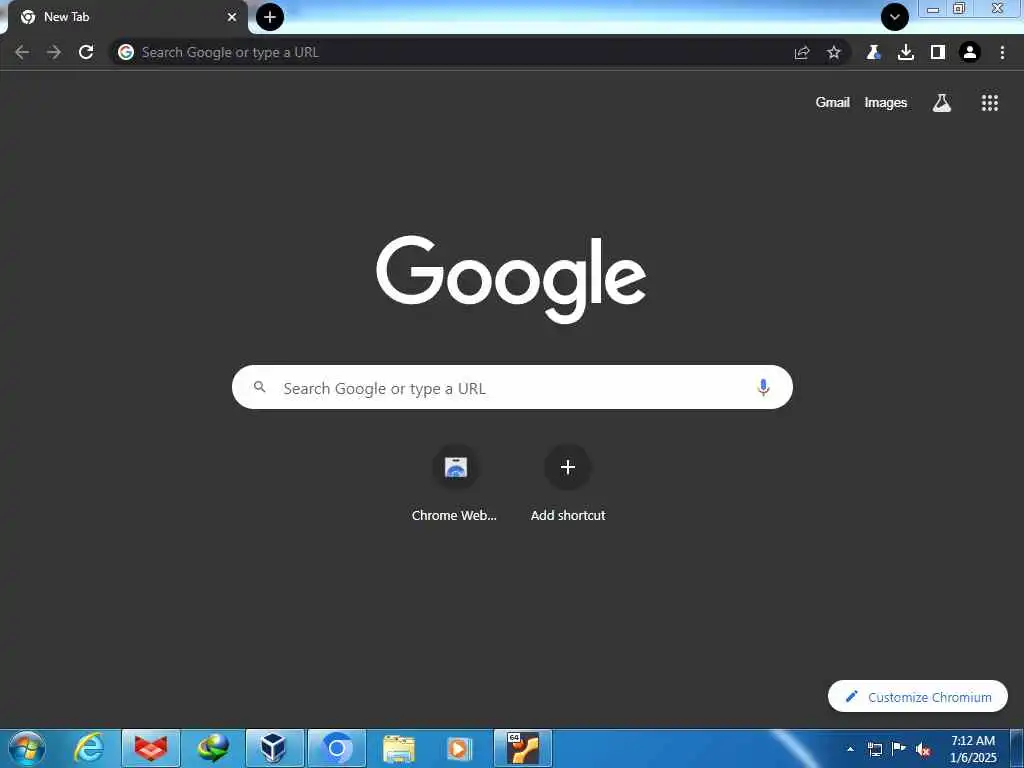Screen dimensions: 1024x768
Task: Close the New Tab tab
Action: tap(232, 17)
